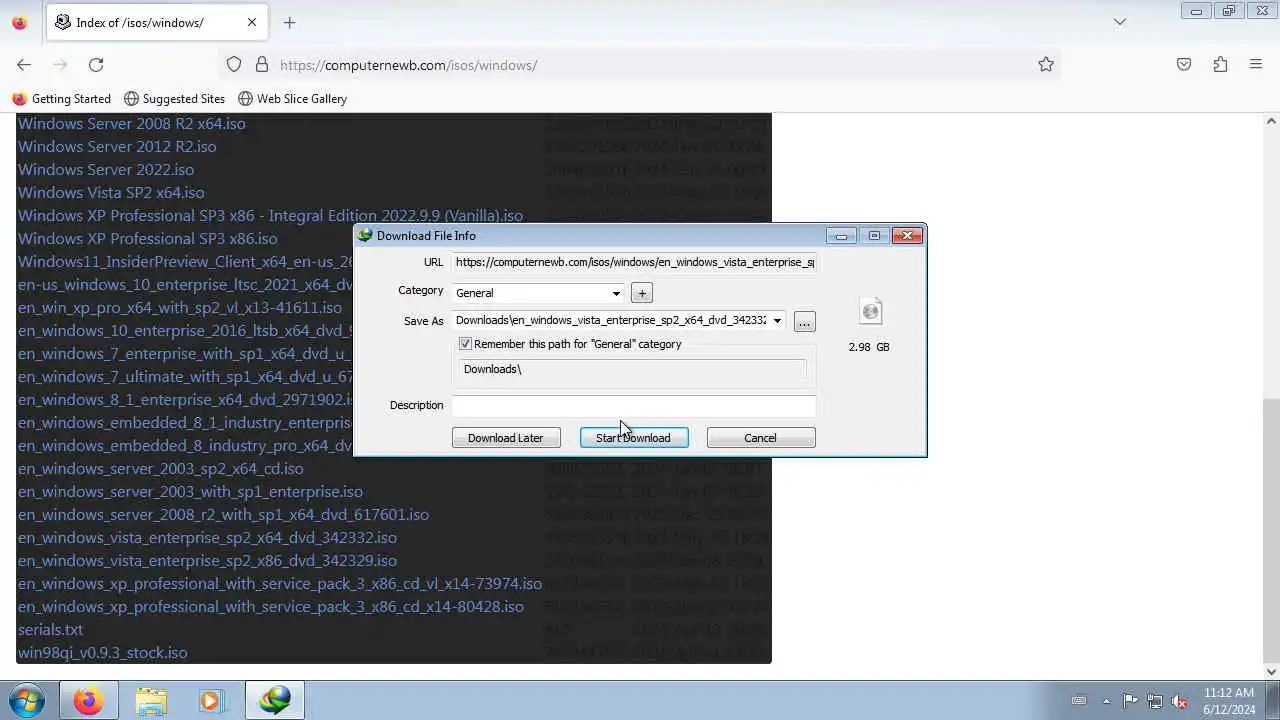This screenshot has height=720, width=1280.
Task: Open Windows XP Professional SP3 x86.iso link
Action: click(148, 239)
